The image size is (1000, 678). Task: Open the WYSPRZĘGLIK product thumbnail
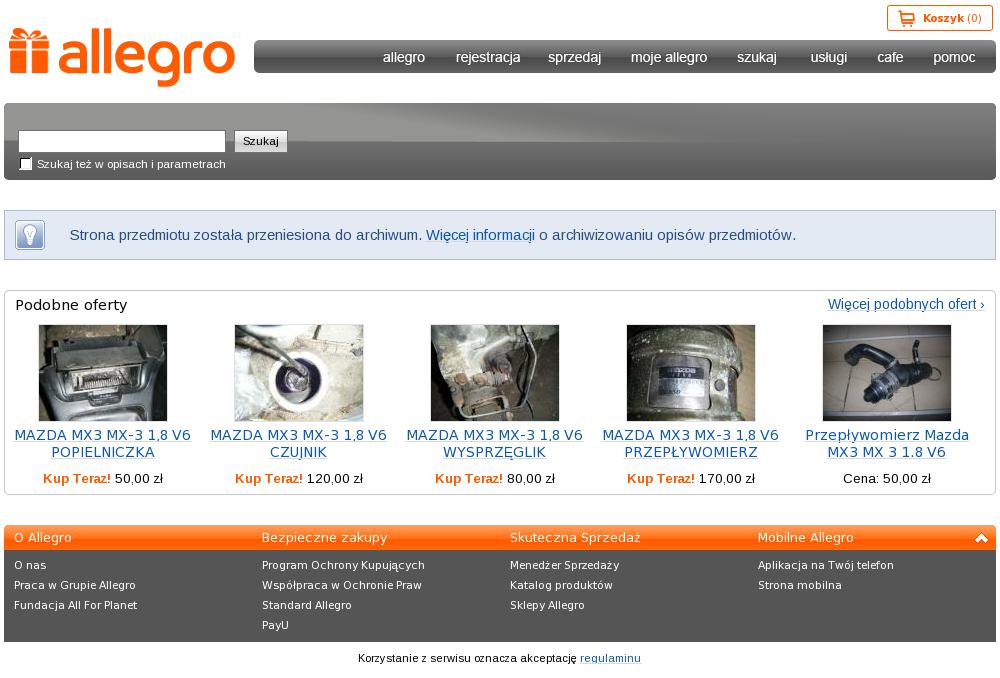[x=495, y=372]
